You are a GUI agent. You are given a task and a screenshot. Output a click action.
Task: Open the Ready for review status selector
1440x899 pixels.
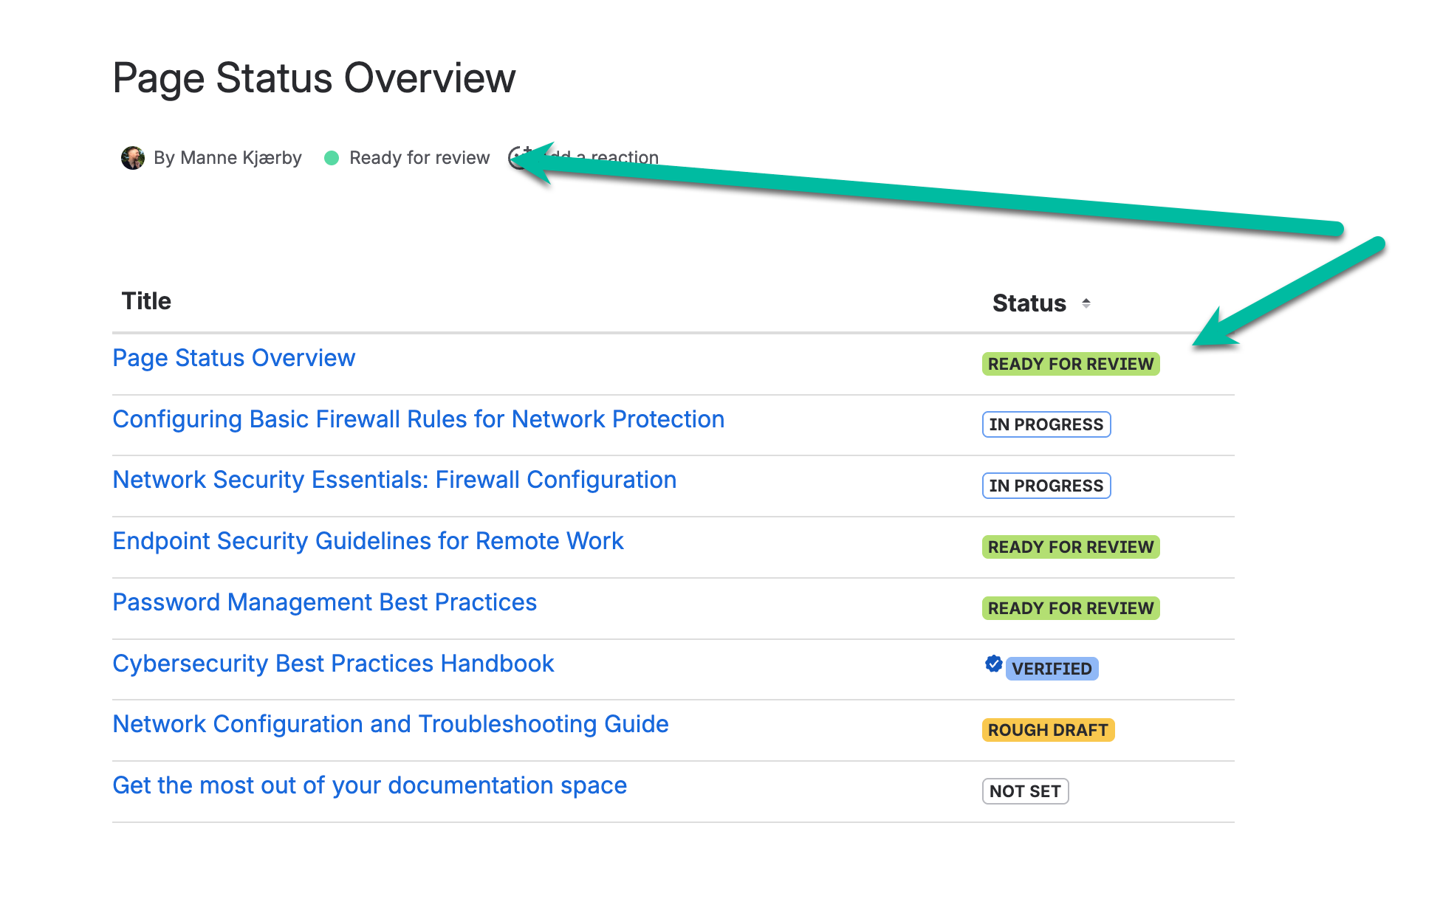[418, 158]
